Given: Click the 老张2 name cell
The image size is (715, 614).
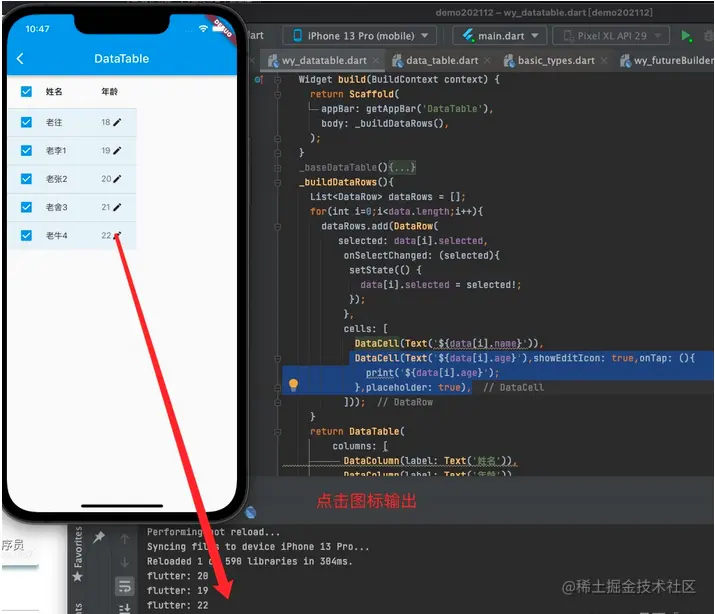Looking at the screenshot, I should click(x=57, y=179).
